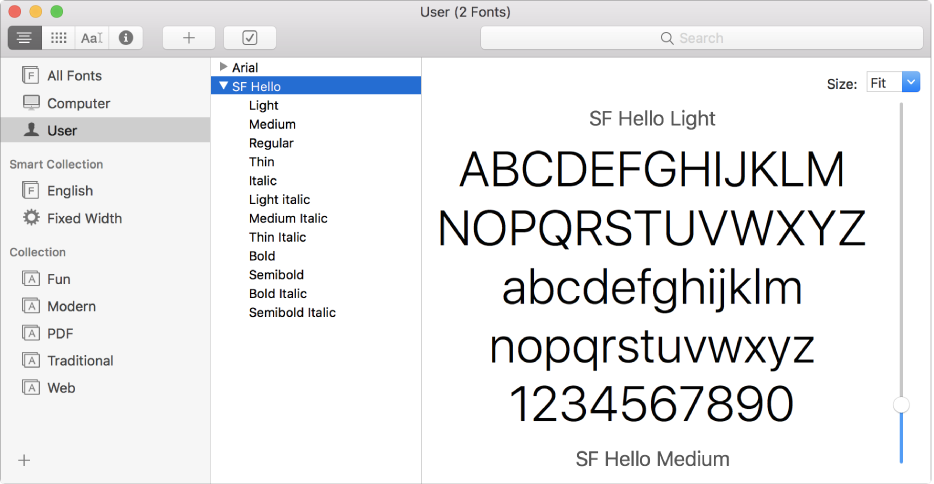The height and width of the screenshot is (484, 934).
Task: Click the magnifying glass search icon
Action: pyautogui.click(x=667, y=38)
